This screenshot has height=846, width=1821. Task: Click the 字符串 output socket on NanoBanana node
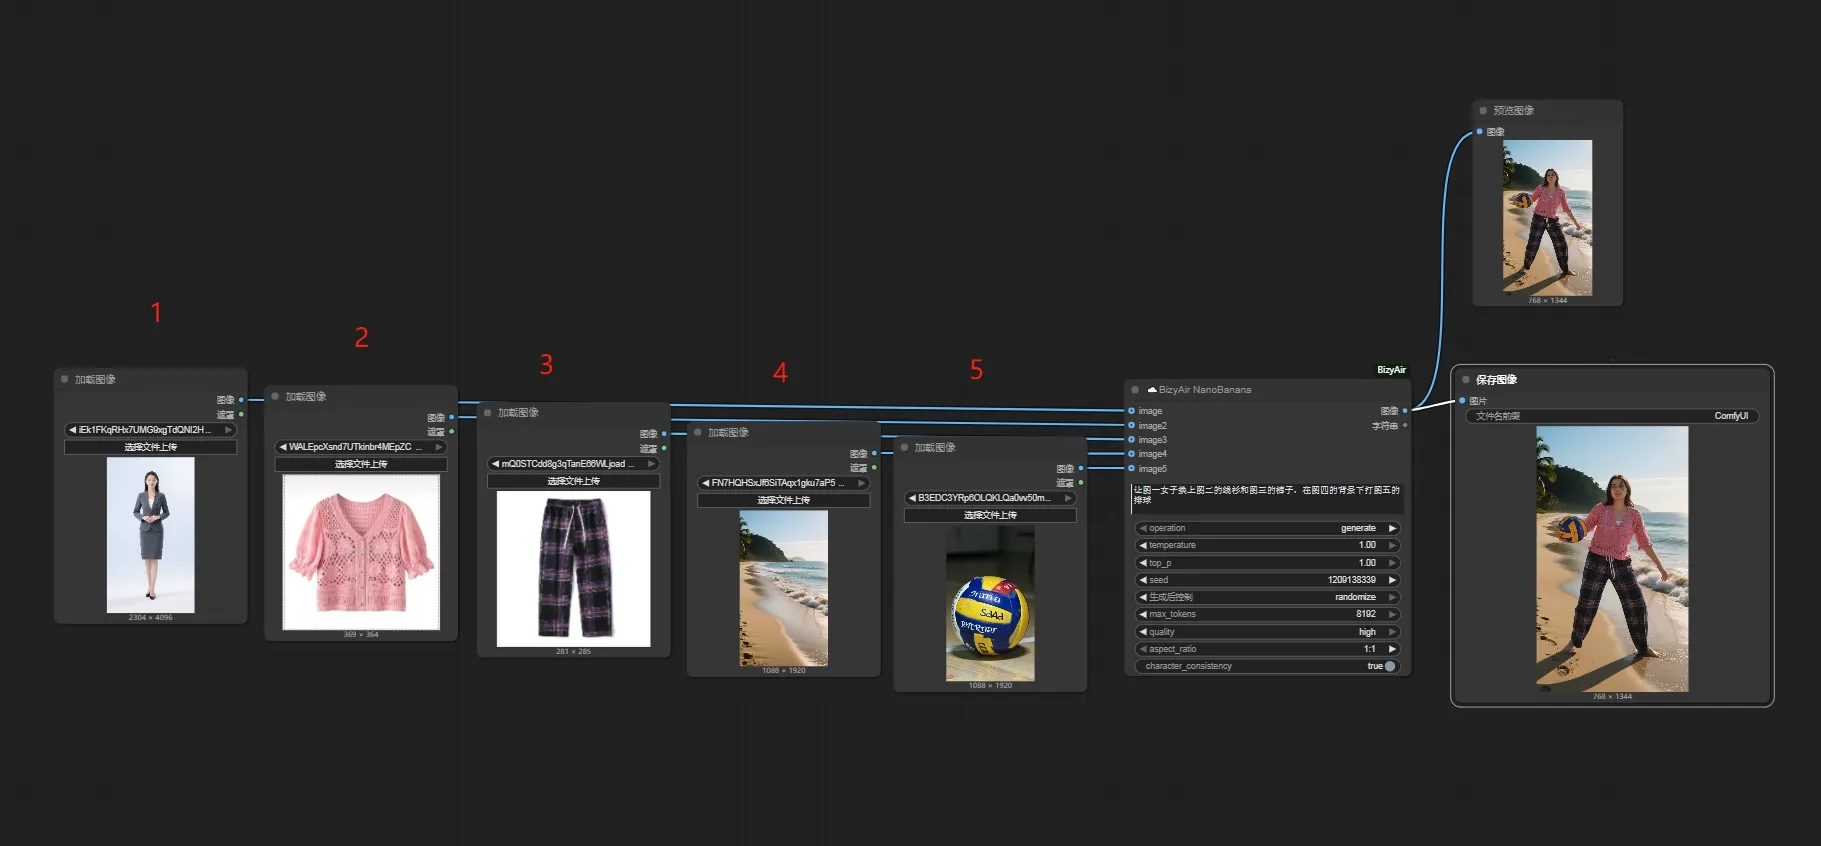pos(1405,425)
